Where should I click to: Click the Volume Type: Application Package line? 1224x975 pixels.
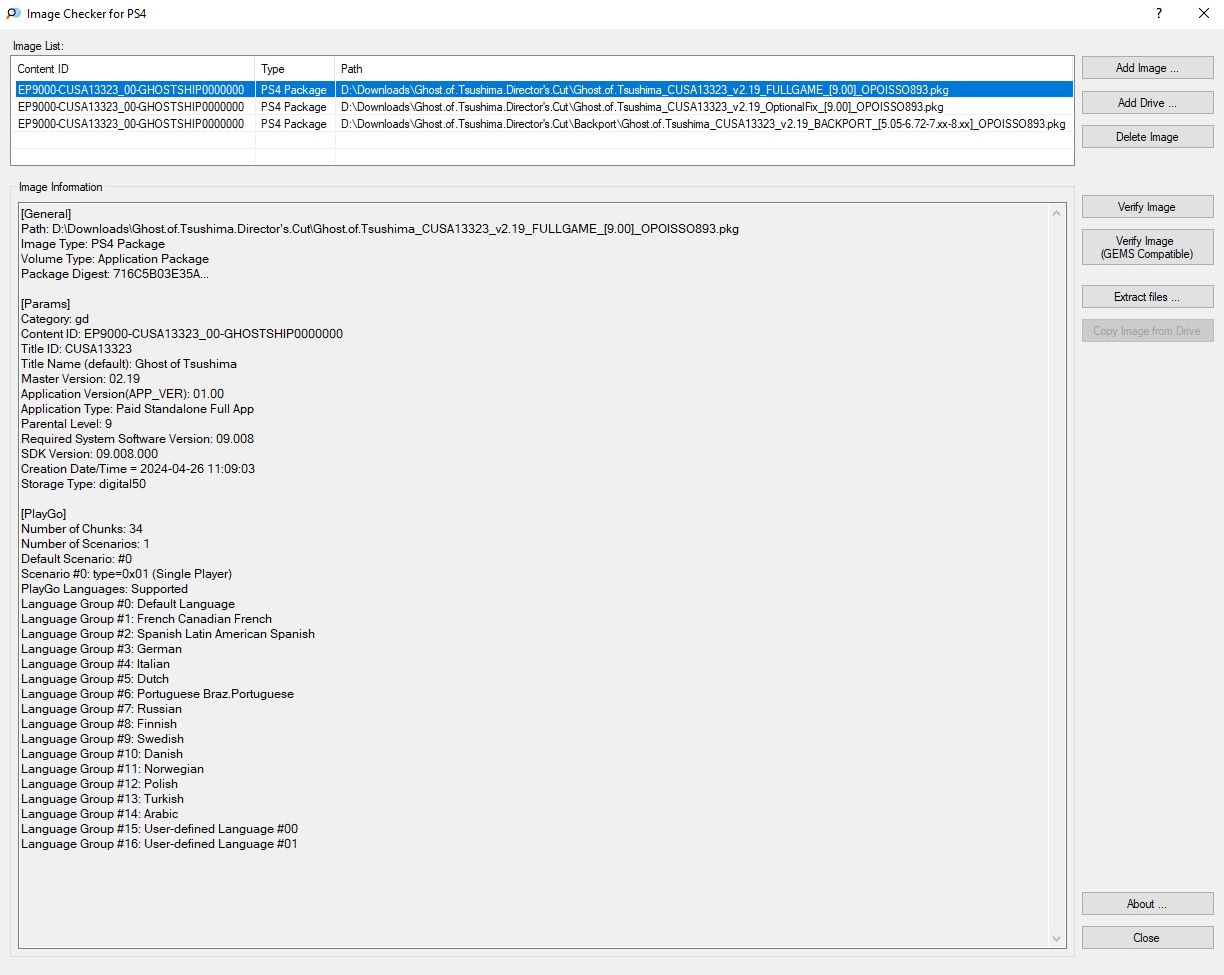[115, 259]
